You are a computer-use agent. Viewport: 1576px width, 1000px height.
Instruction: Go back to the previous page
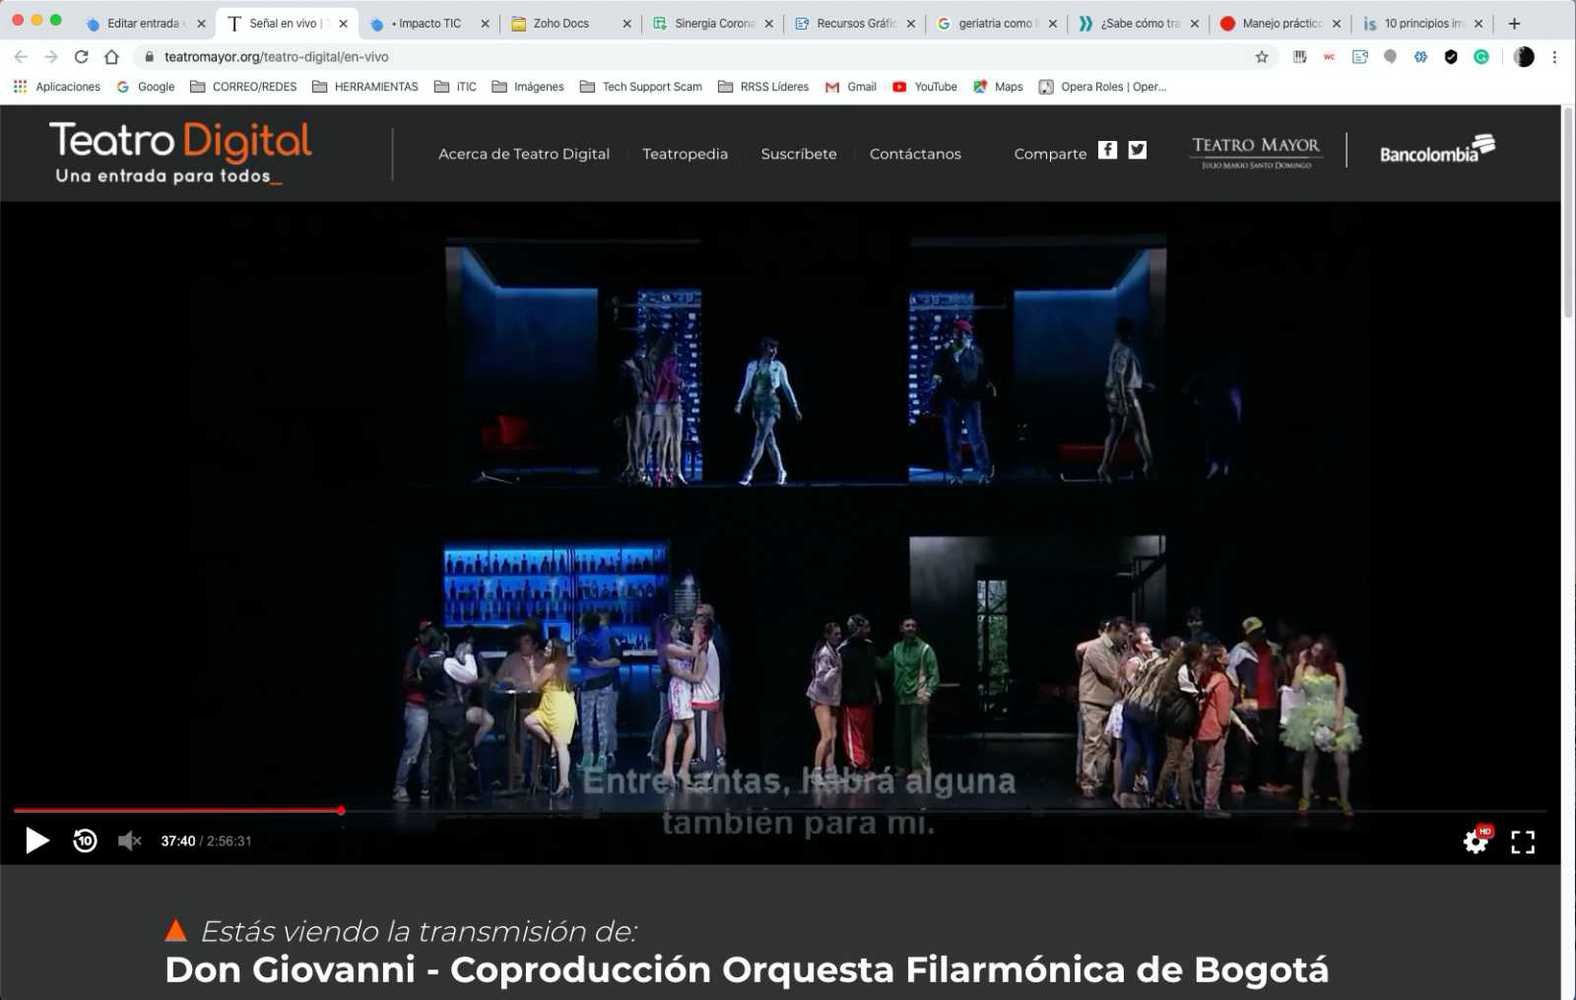click(x=21, y=57)
